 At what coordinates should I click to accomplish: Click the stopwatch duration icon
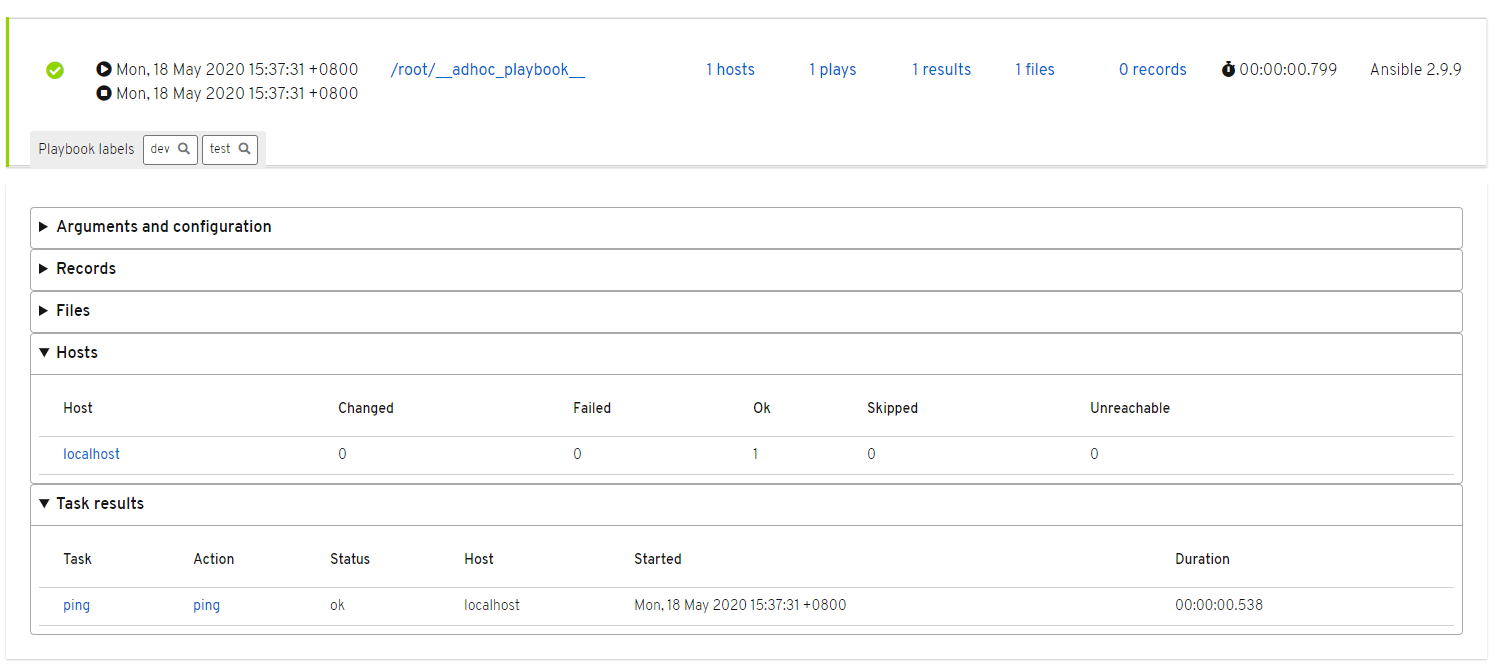coord(1228,69)
